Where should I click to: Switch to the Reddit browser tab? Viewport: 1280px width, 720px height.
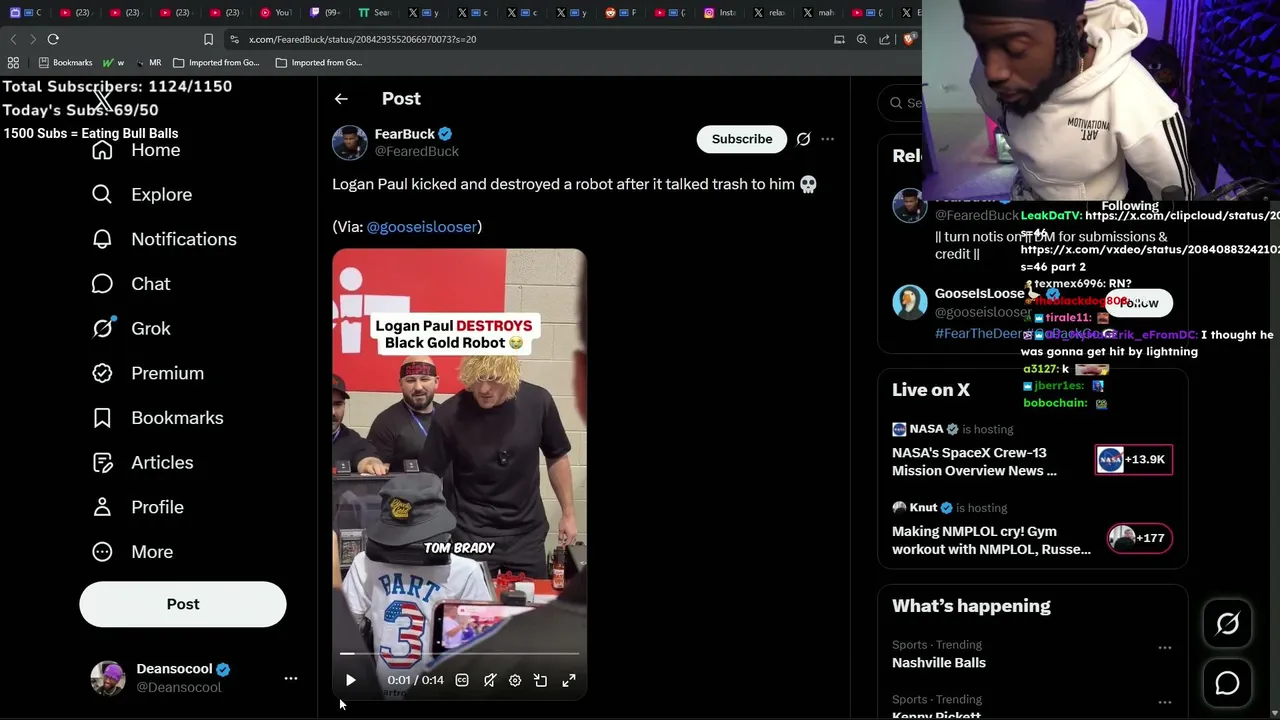(620, 13)
